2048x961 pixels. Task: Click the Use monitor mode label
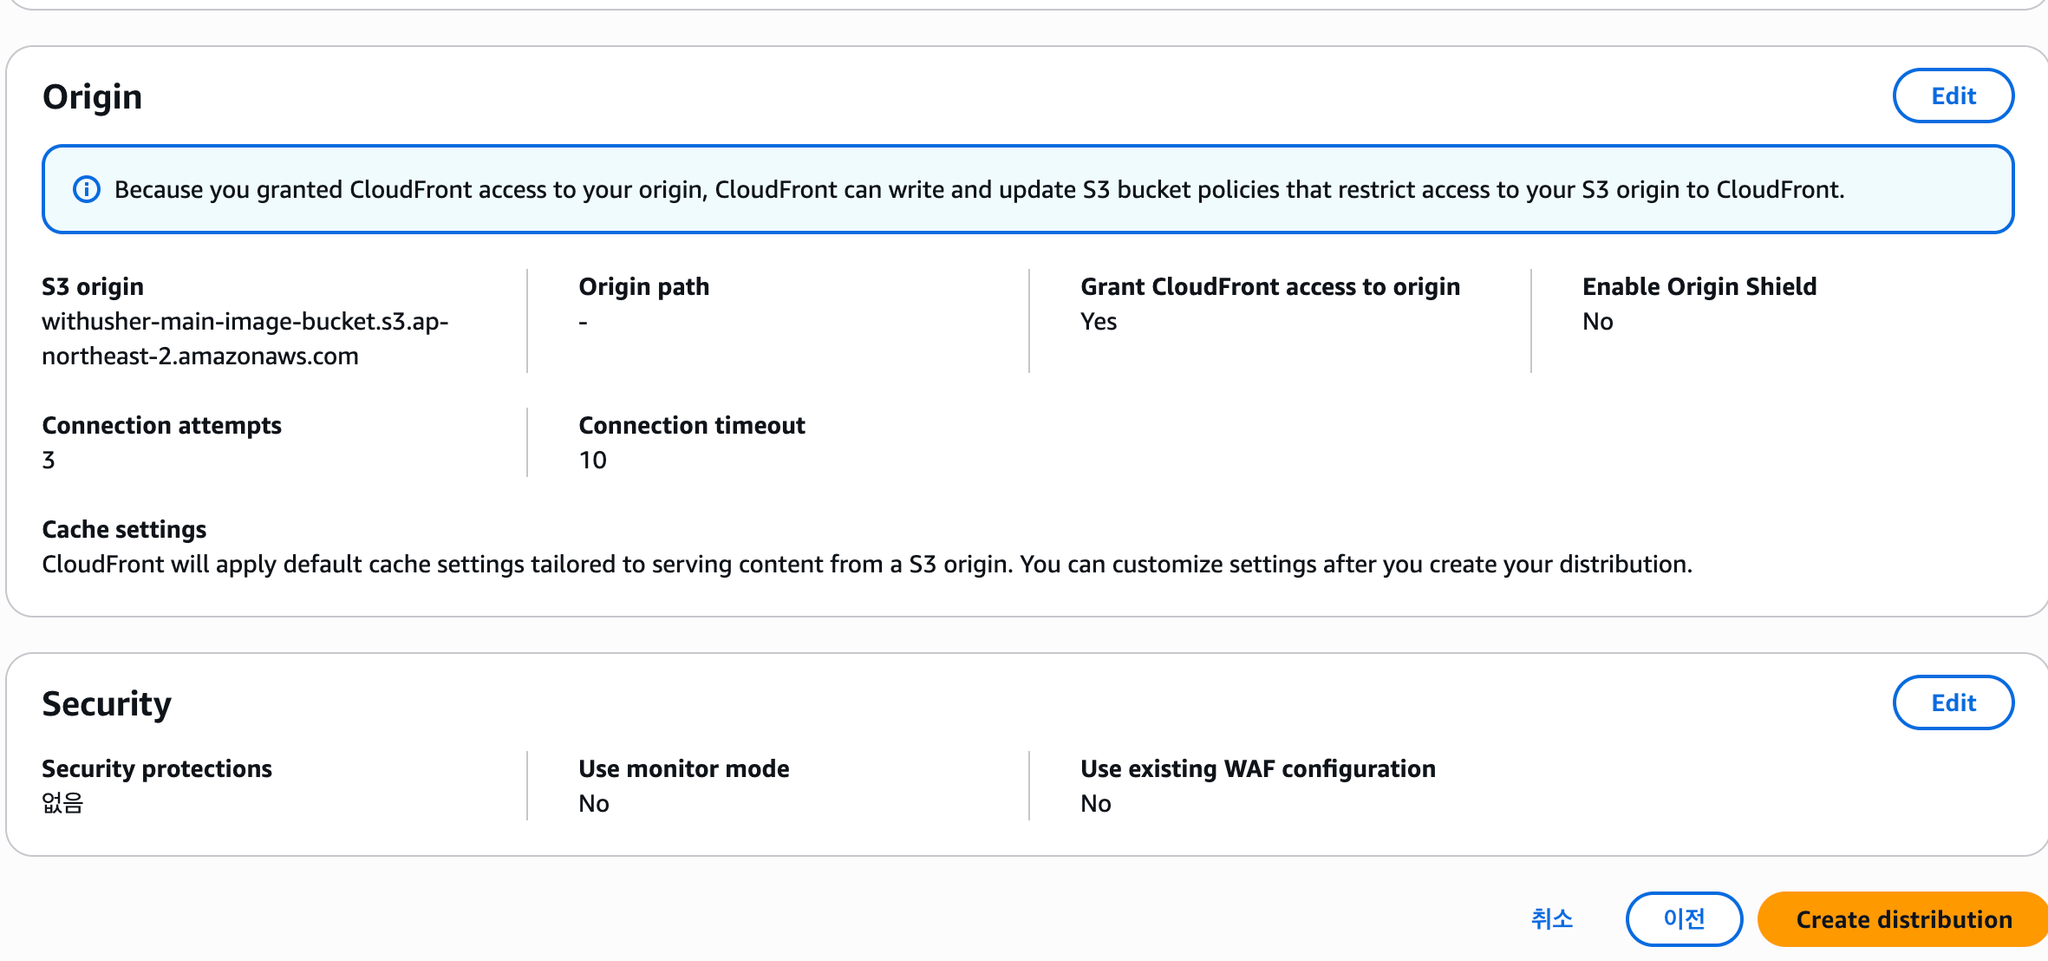point(684,769)
